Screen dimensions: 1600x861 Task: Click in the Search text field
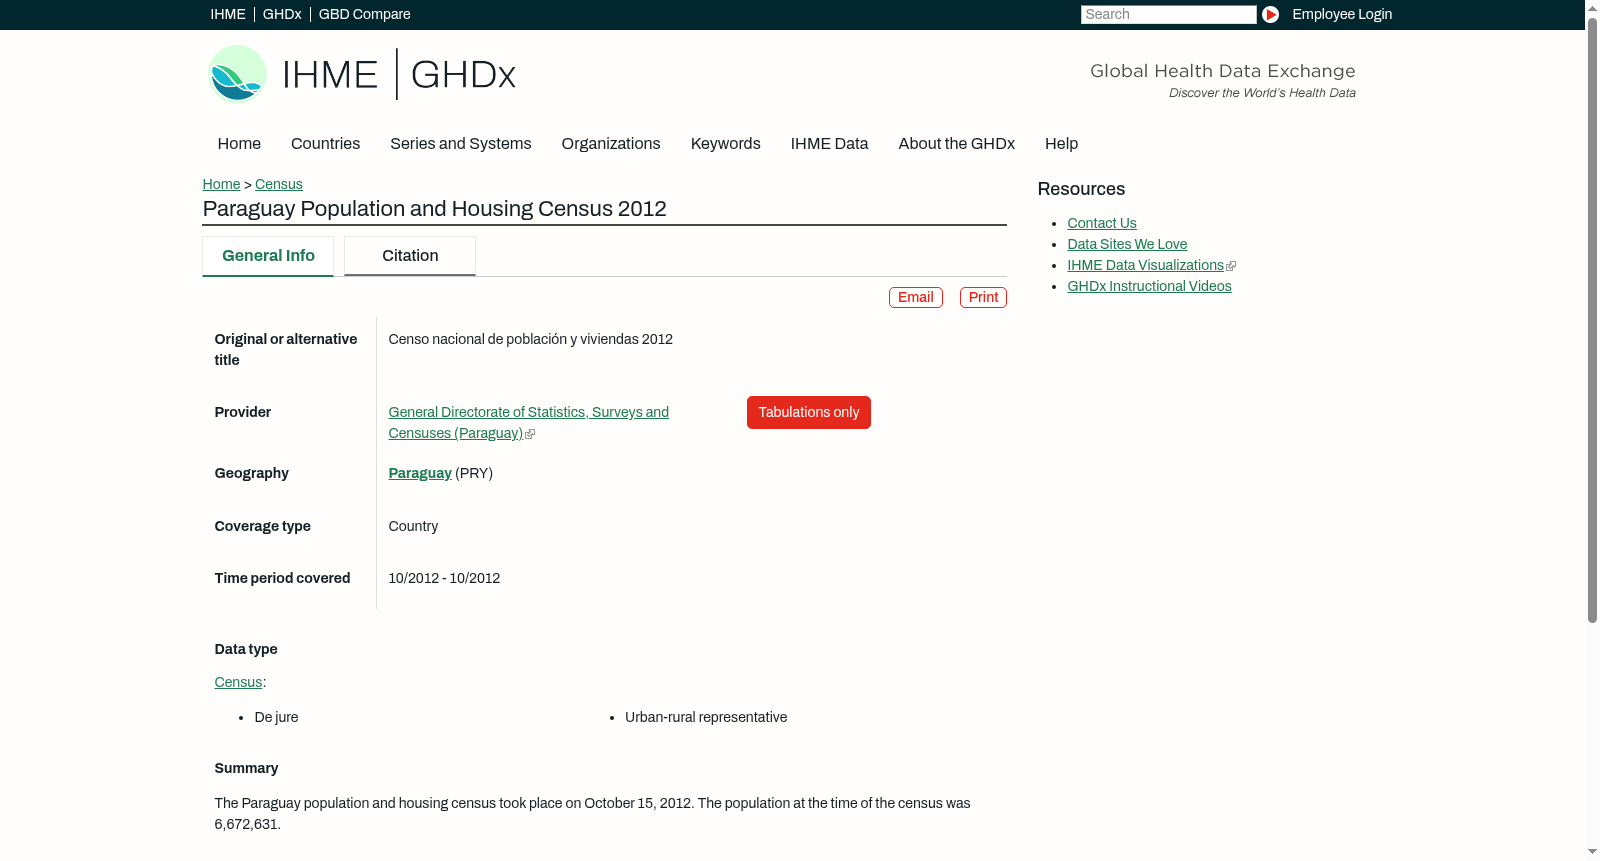[x=1168, y=14]
